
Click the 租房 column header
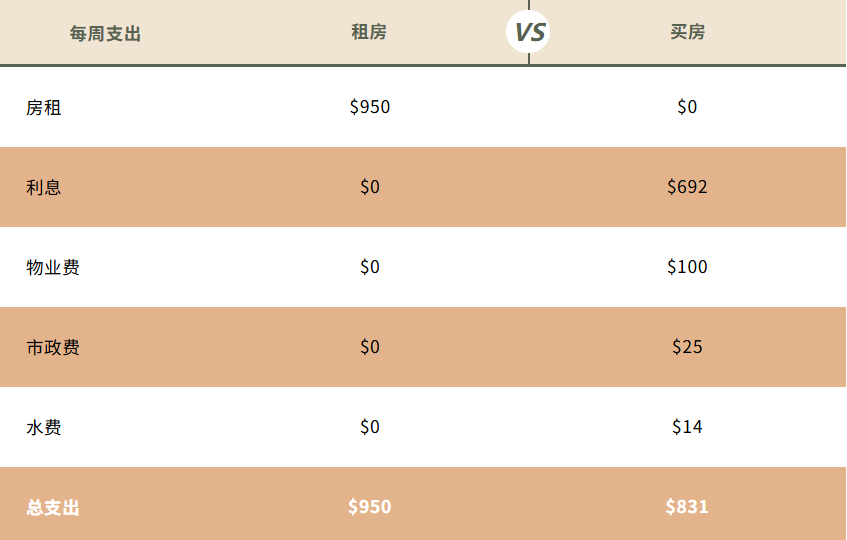(x=369, y=32)
